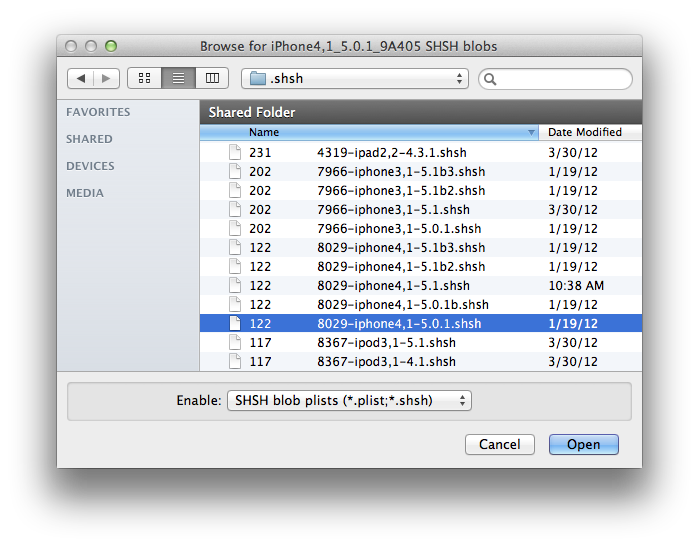Select file 7966-iphone3,1-5.0.1.shsh
The height and width of the screenshot is (547, 699).
click(399, 229)
